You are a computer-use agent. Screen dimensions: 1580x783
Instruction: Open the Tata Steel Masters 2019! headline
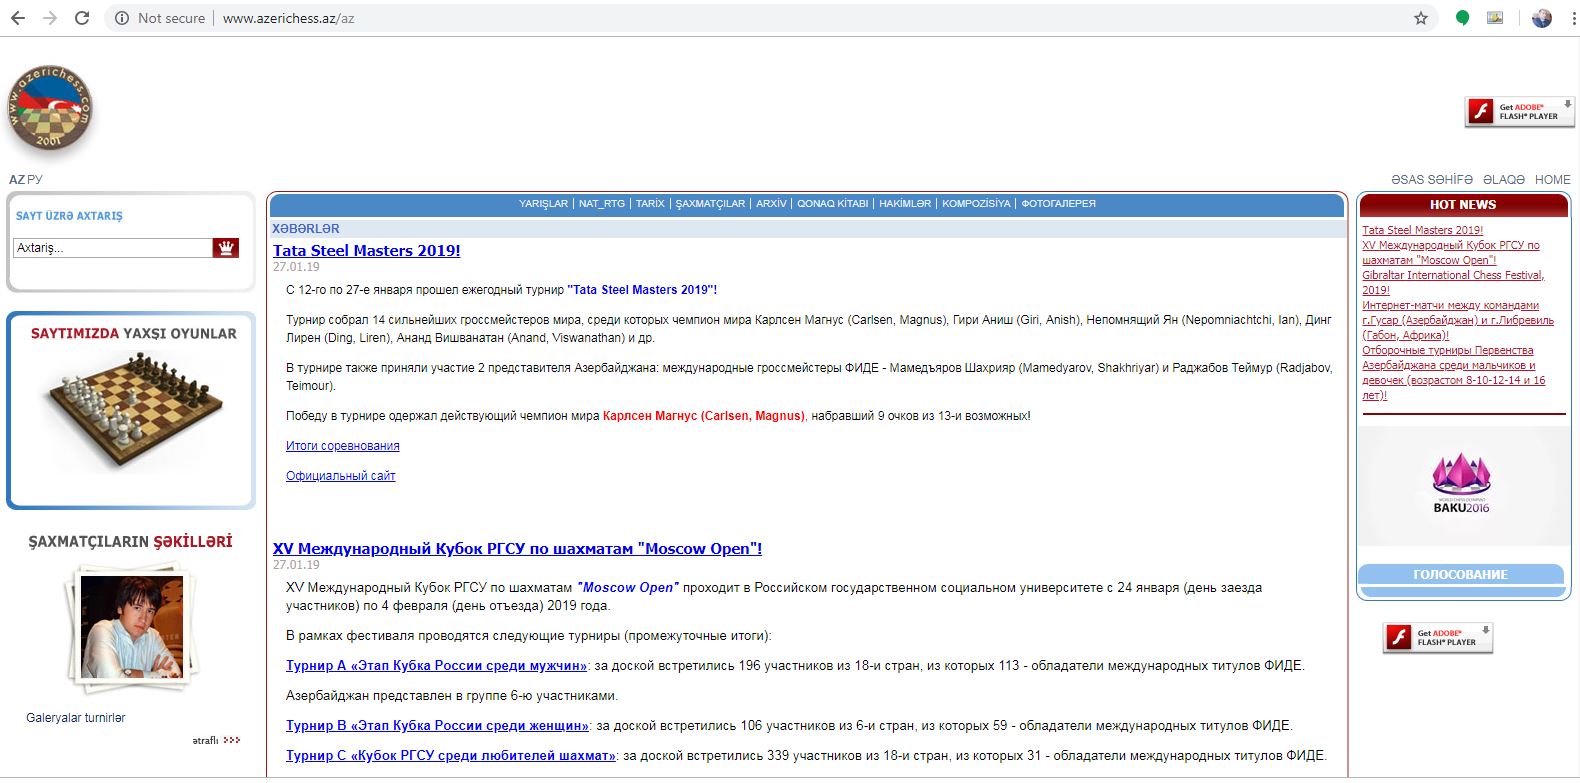[x=367, y=251]
